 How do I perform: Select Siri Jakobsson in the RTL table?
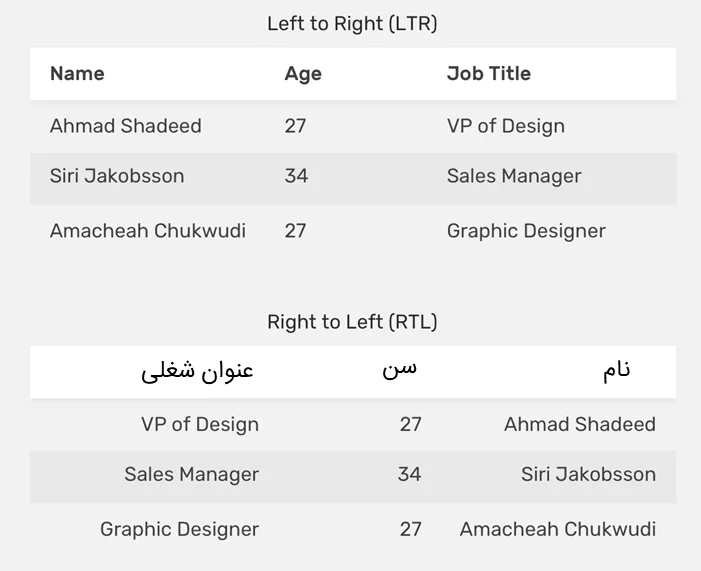point(588,474)
